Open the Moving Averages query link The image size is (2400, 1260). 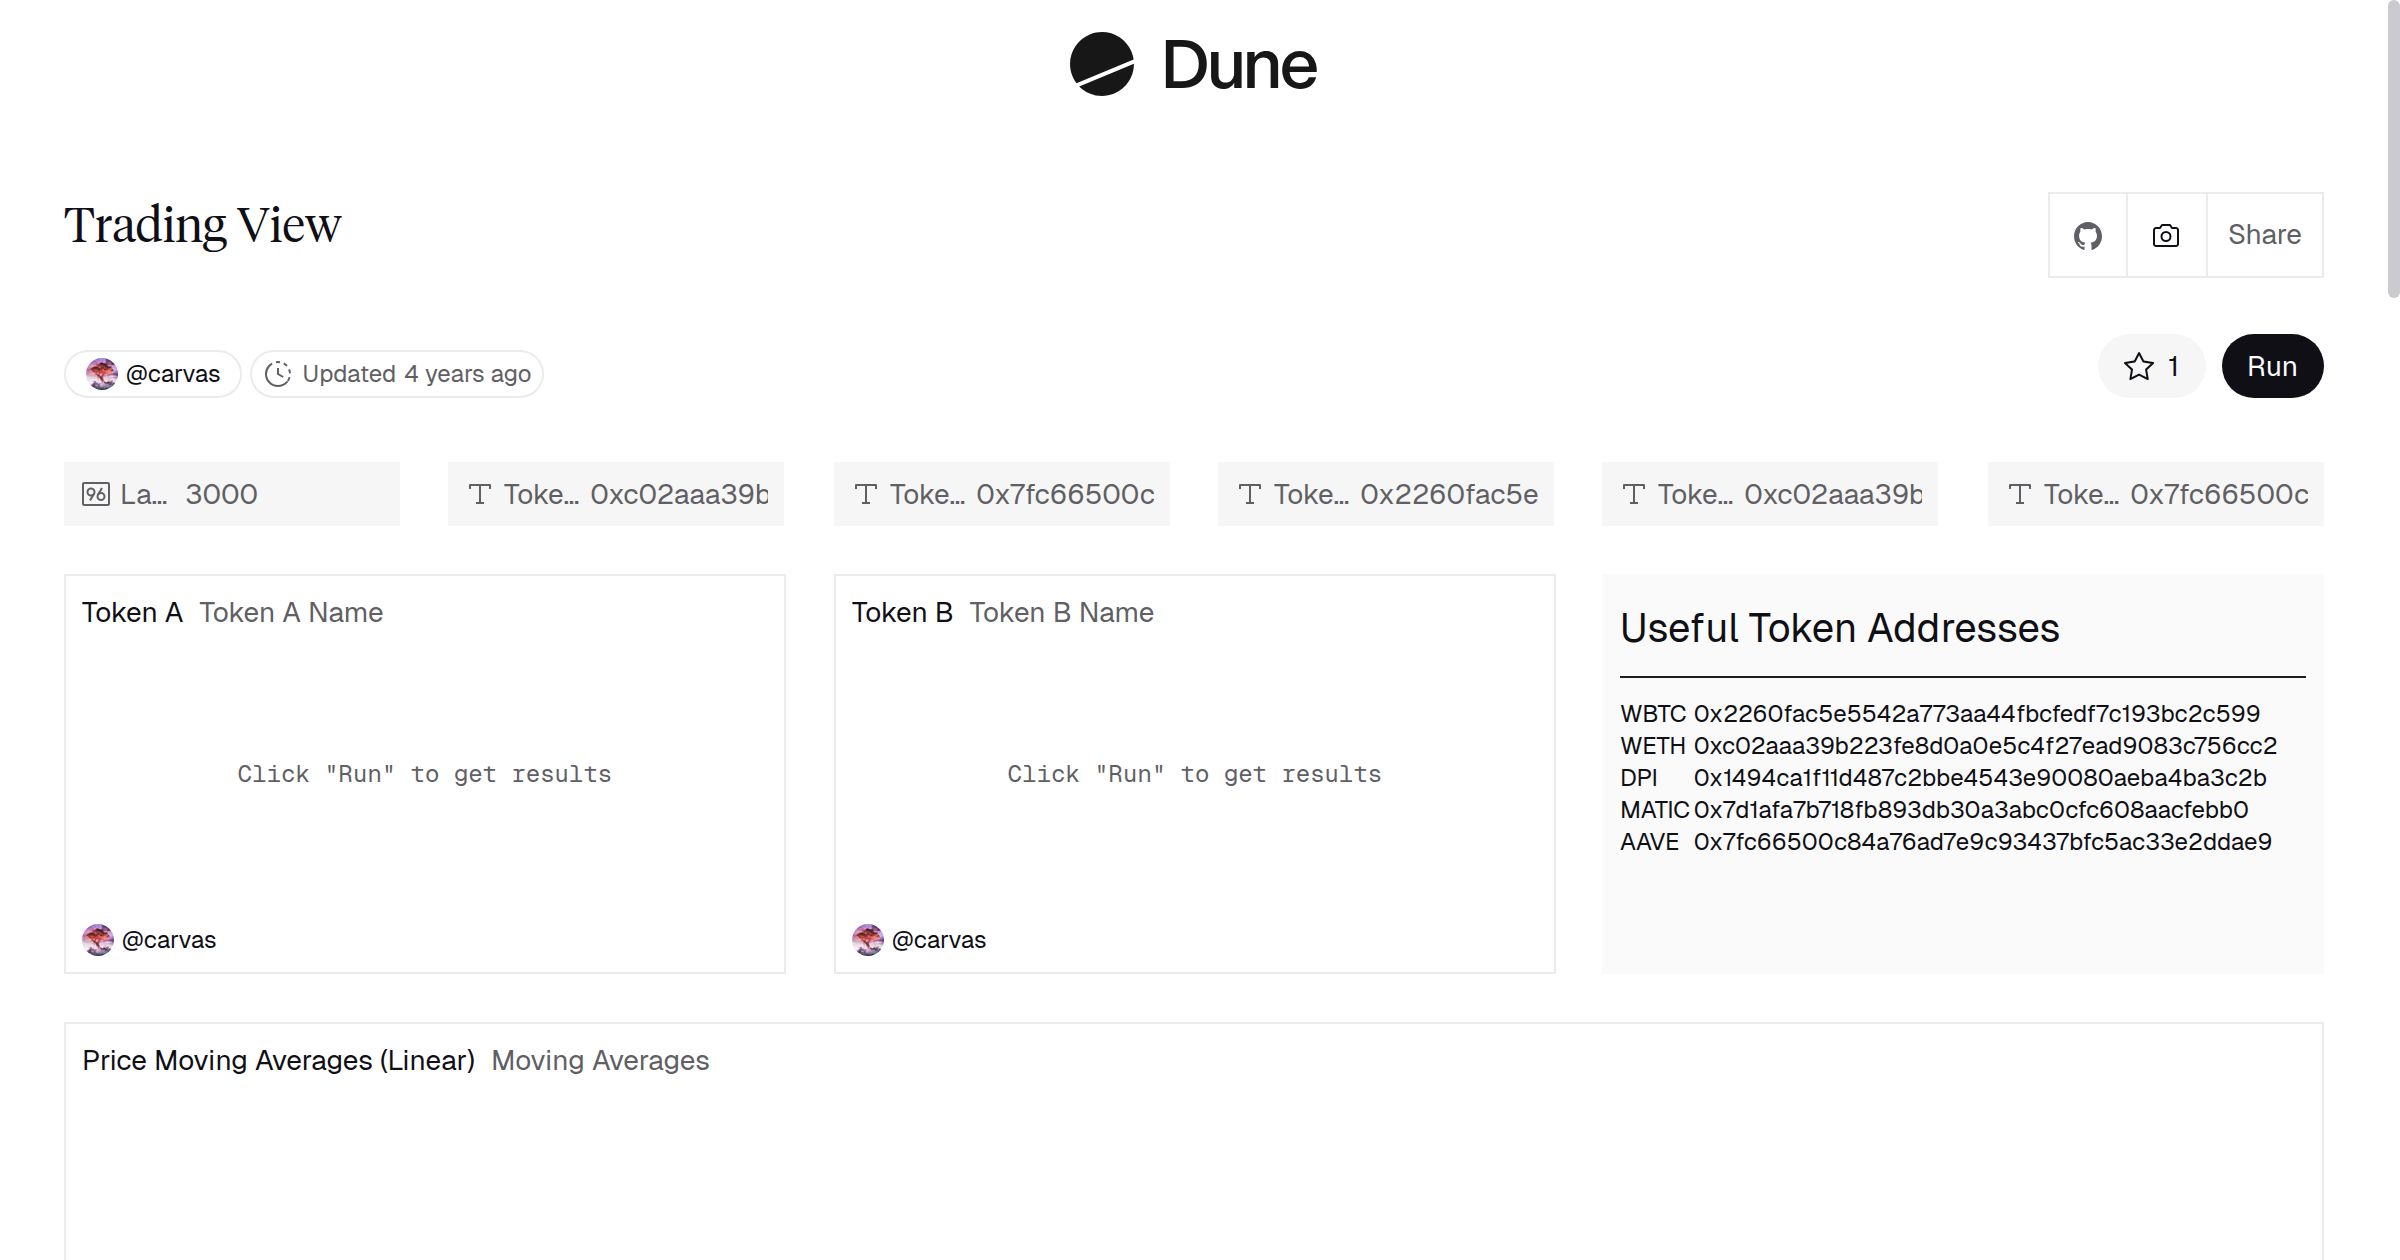(600, 1061)
